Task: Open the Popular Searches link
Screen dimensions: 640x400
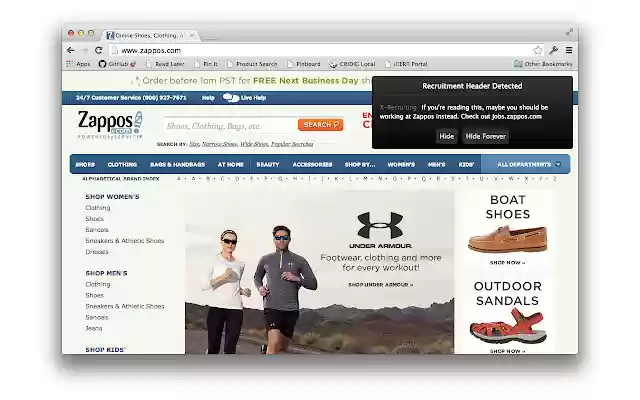Action: (292, 144)
